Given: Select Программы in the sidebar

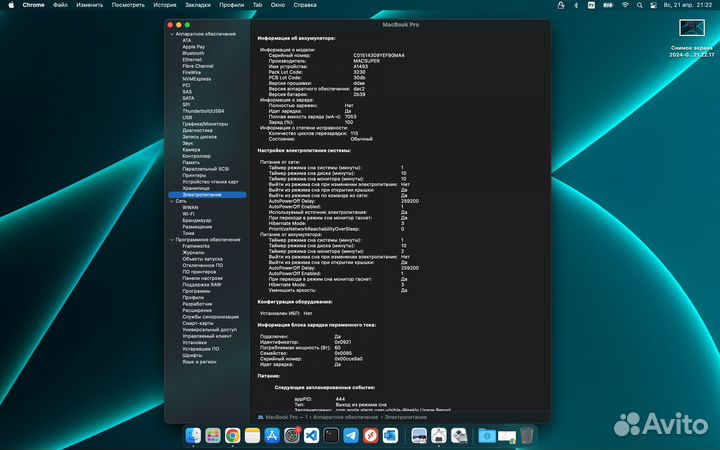Looking at the screenshot, I should click(196, 291).
